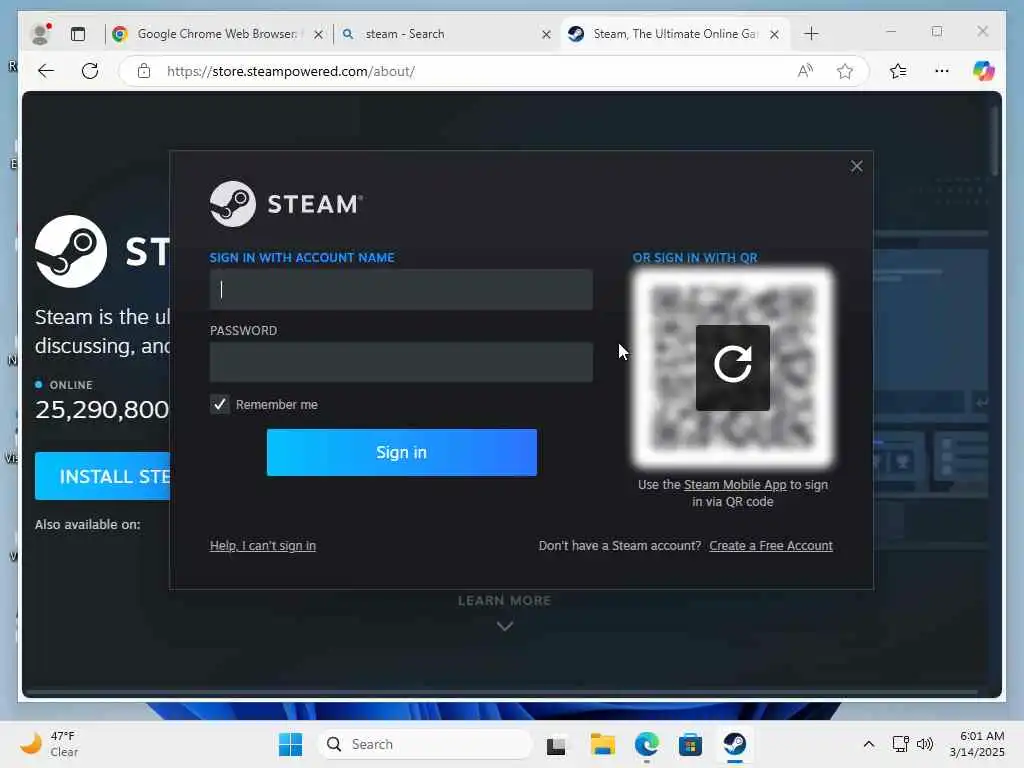Minimize the browser window
Screen dimensions: 1024x768
[891, 31]
